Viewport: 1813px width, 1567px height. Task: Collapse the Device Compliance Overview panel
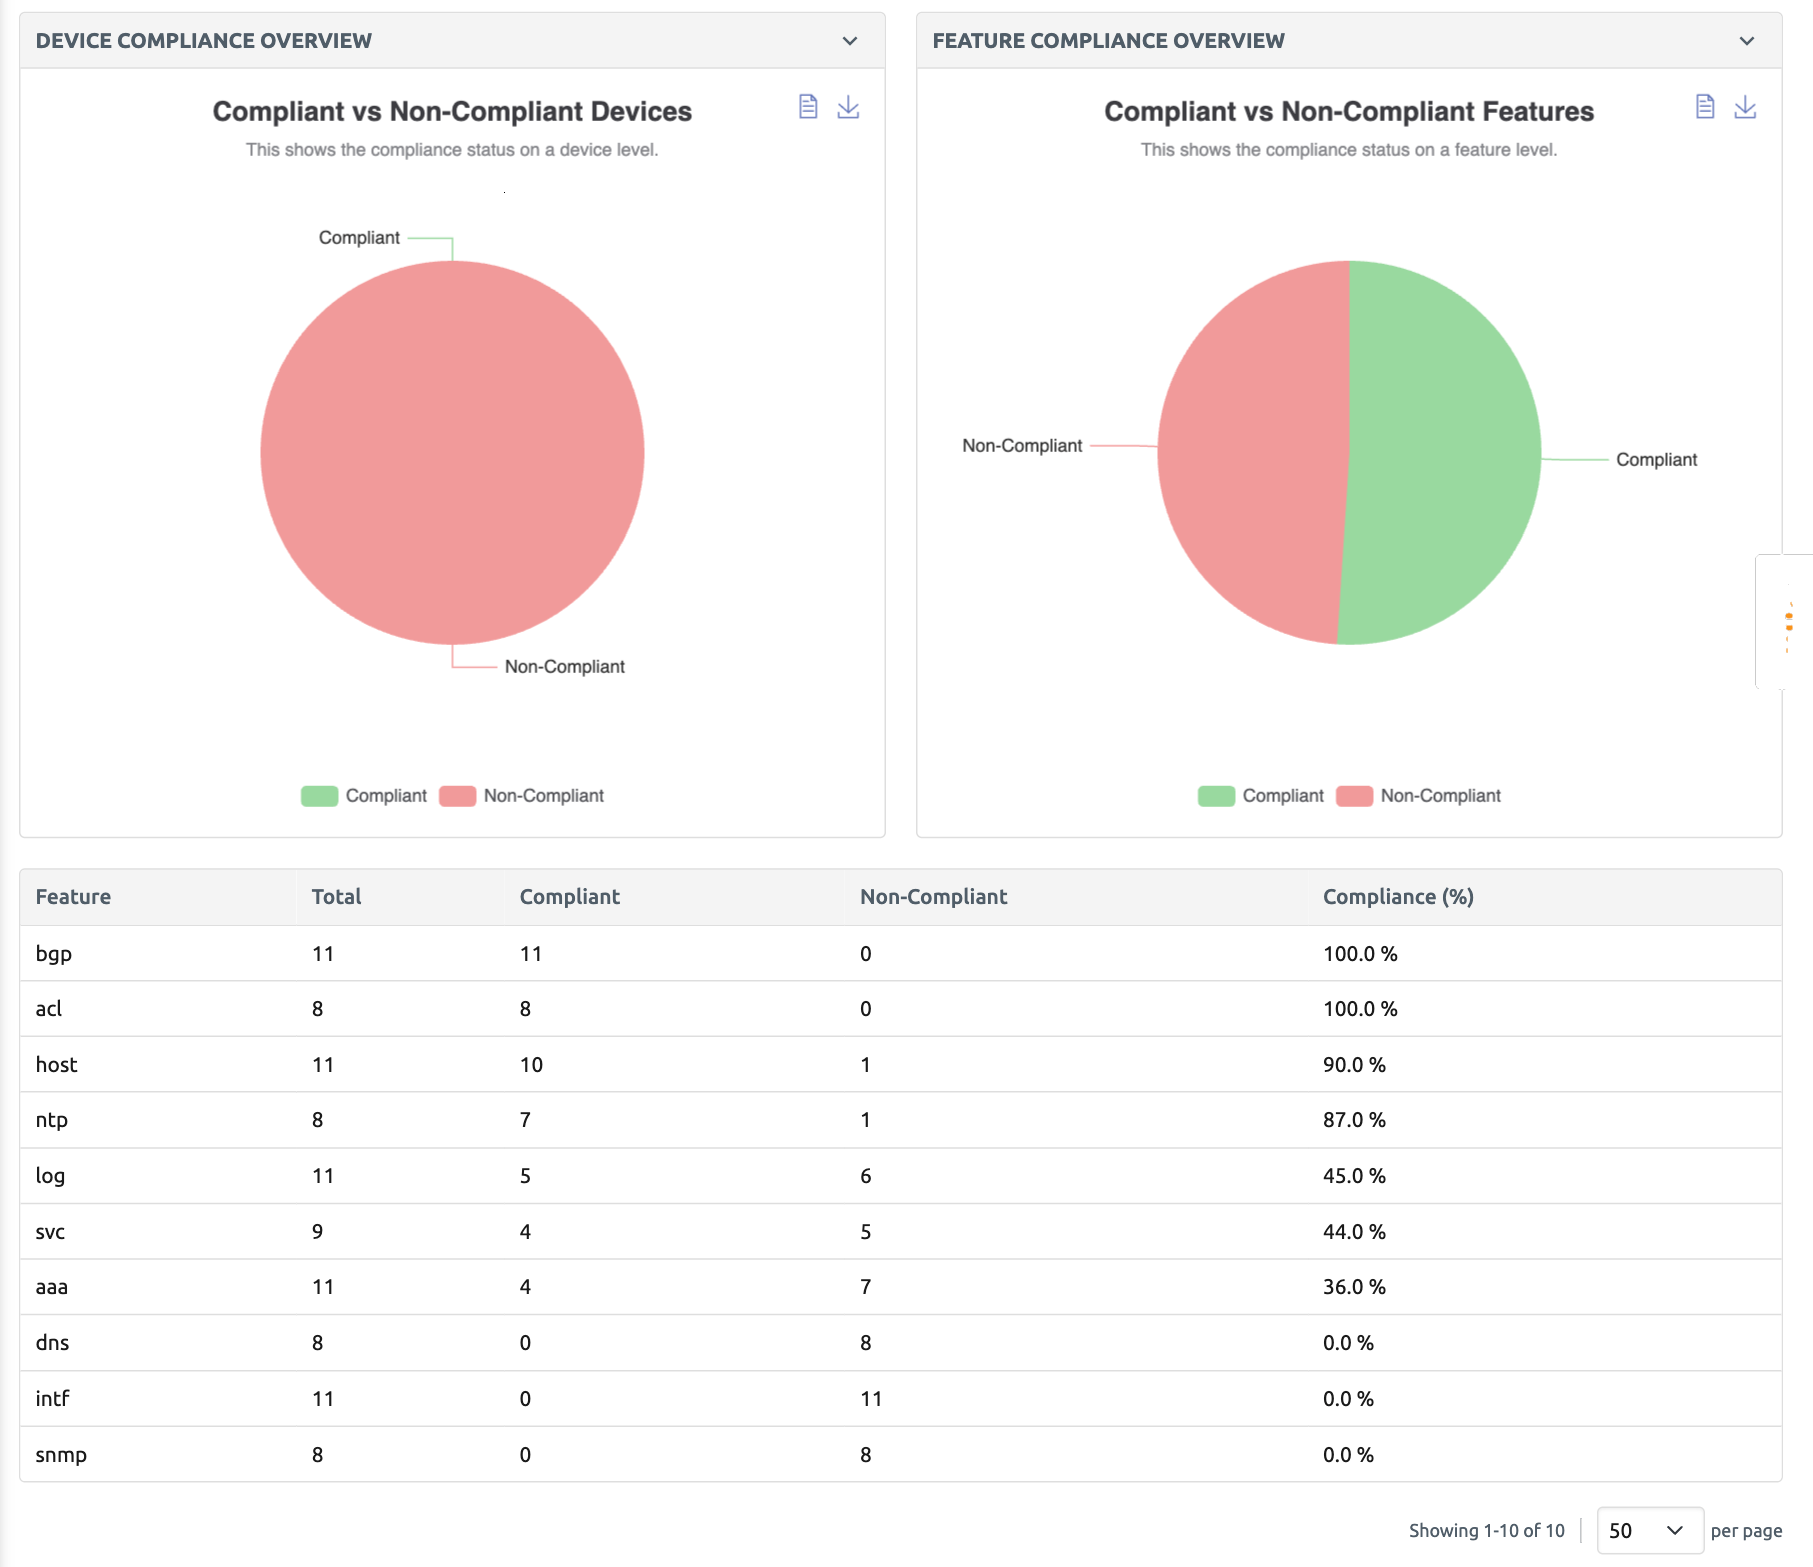[x=849, y=41]
